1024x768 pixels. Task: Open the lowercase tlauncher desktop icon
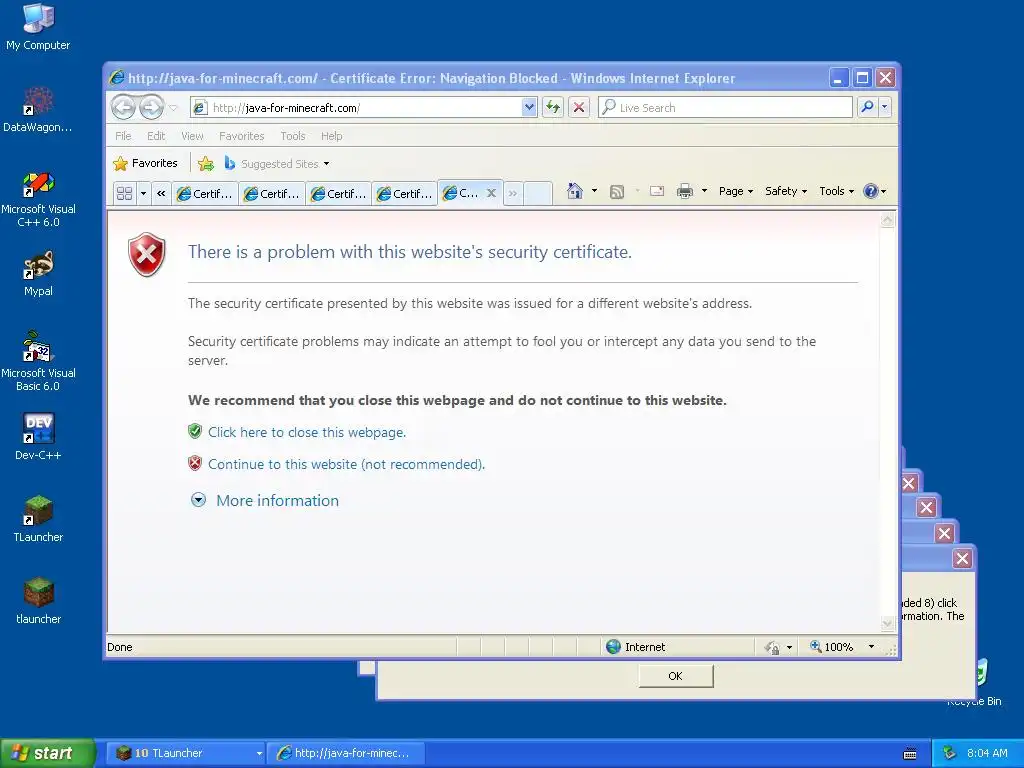click(x=38, y=601)
